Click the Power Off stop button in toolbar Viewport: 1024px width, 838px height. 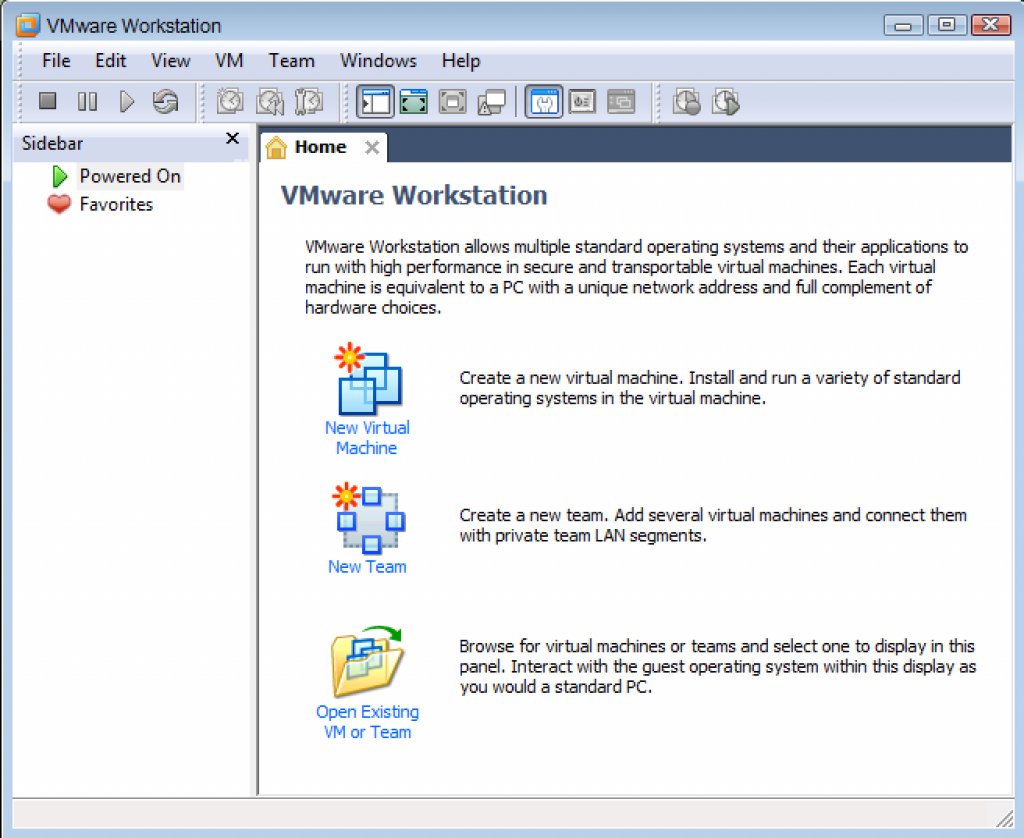(47, 101)
